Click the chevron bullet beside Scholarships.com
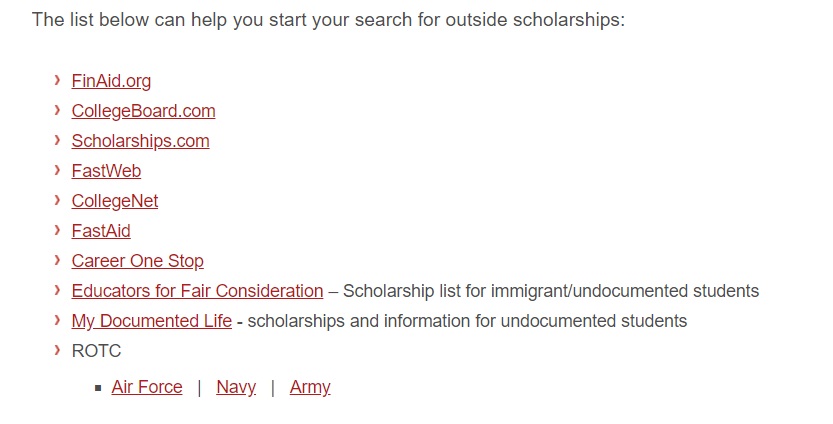 point(57,140)
